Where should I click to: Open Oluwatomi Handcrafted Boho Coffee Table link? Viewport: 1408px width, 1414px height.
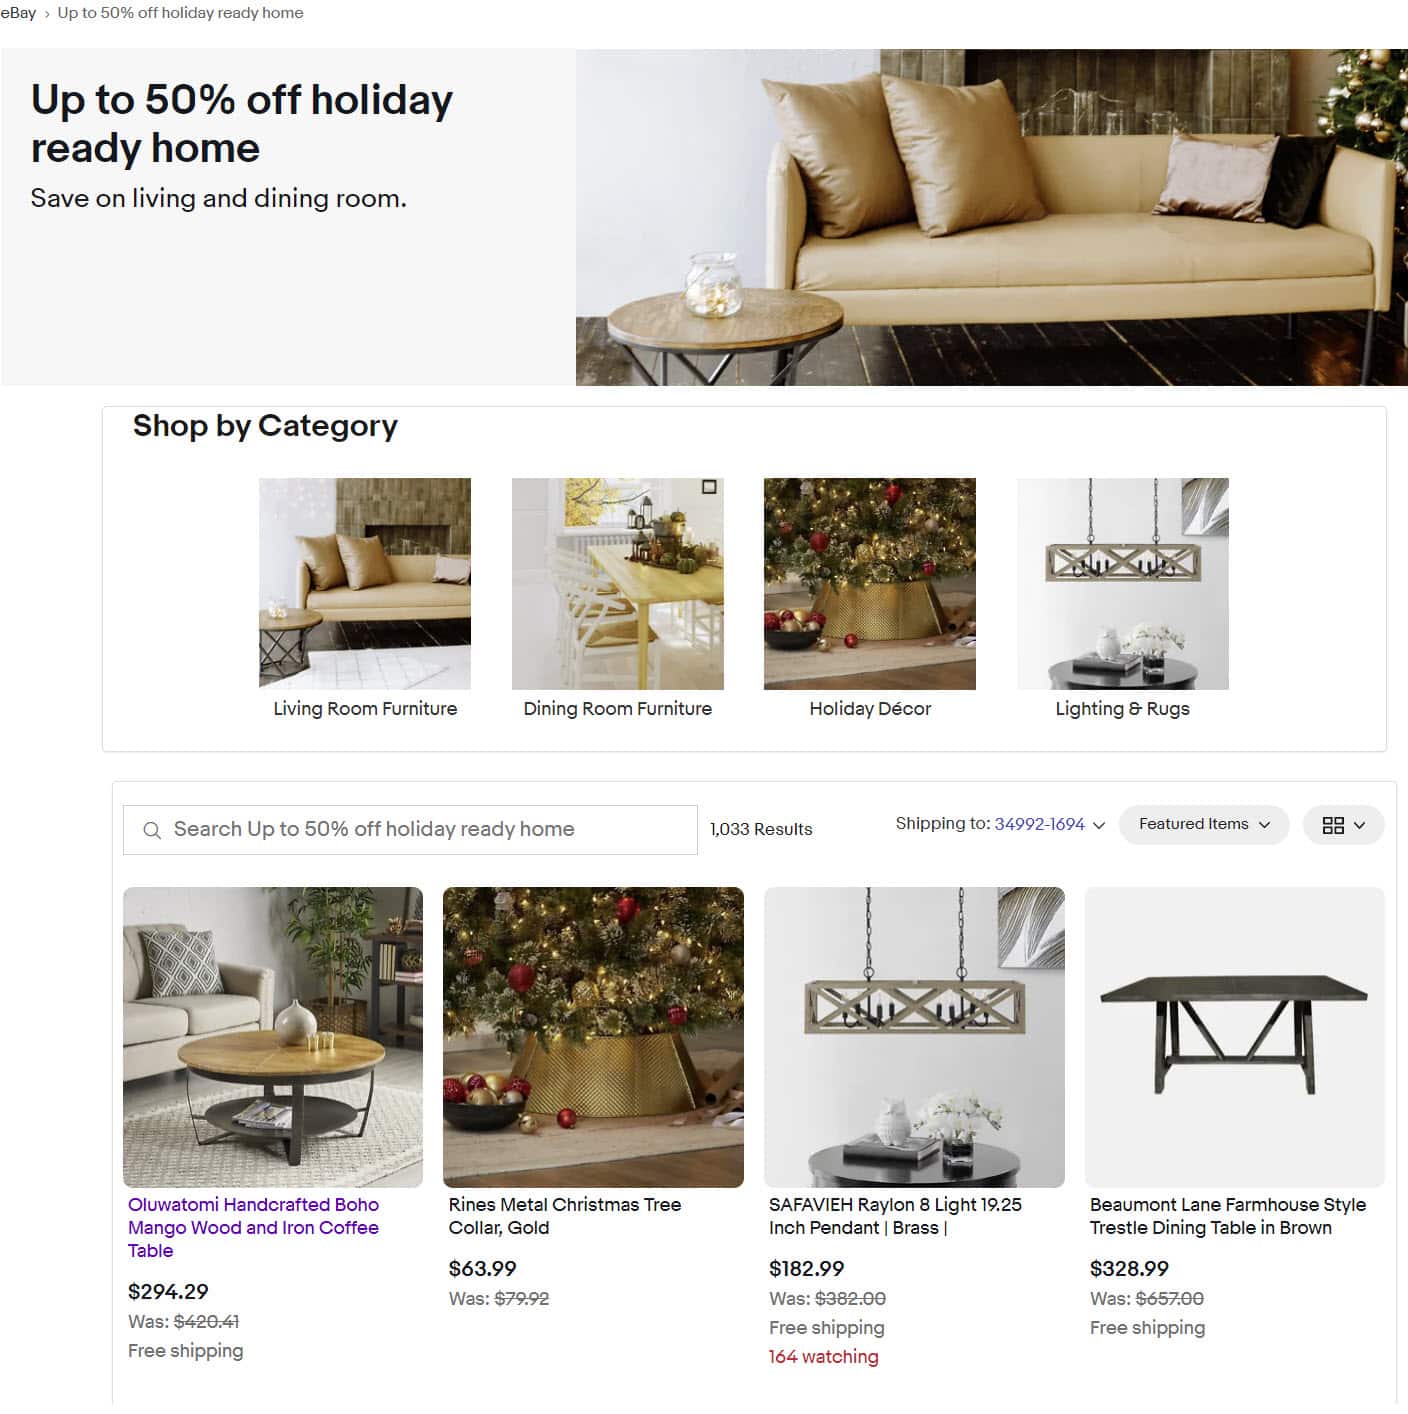pyautogui.click(x=253, y=1227)
